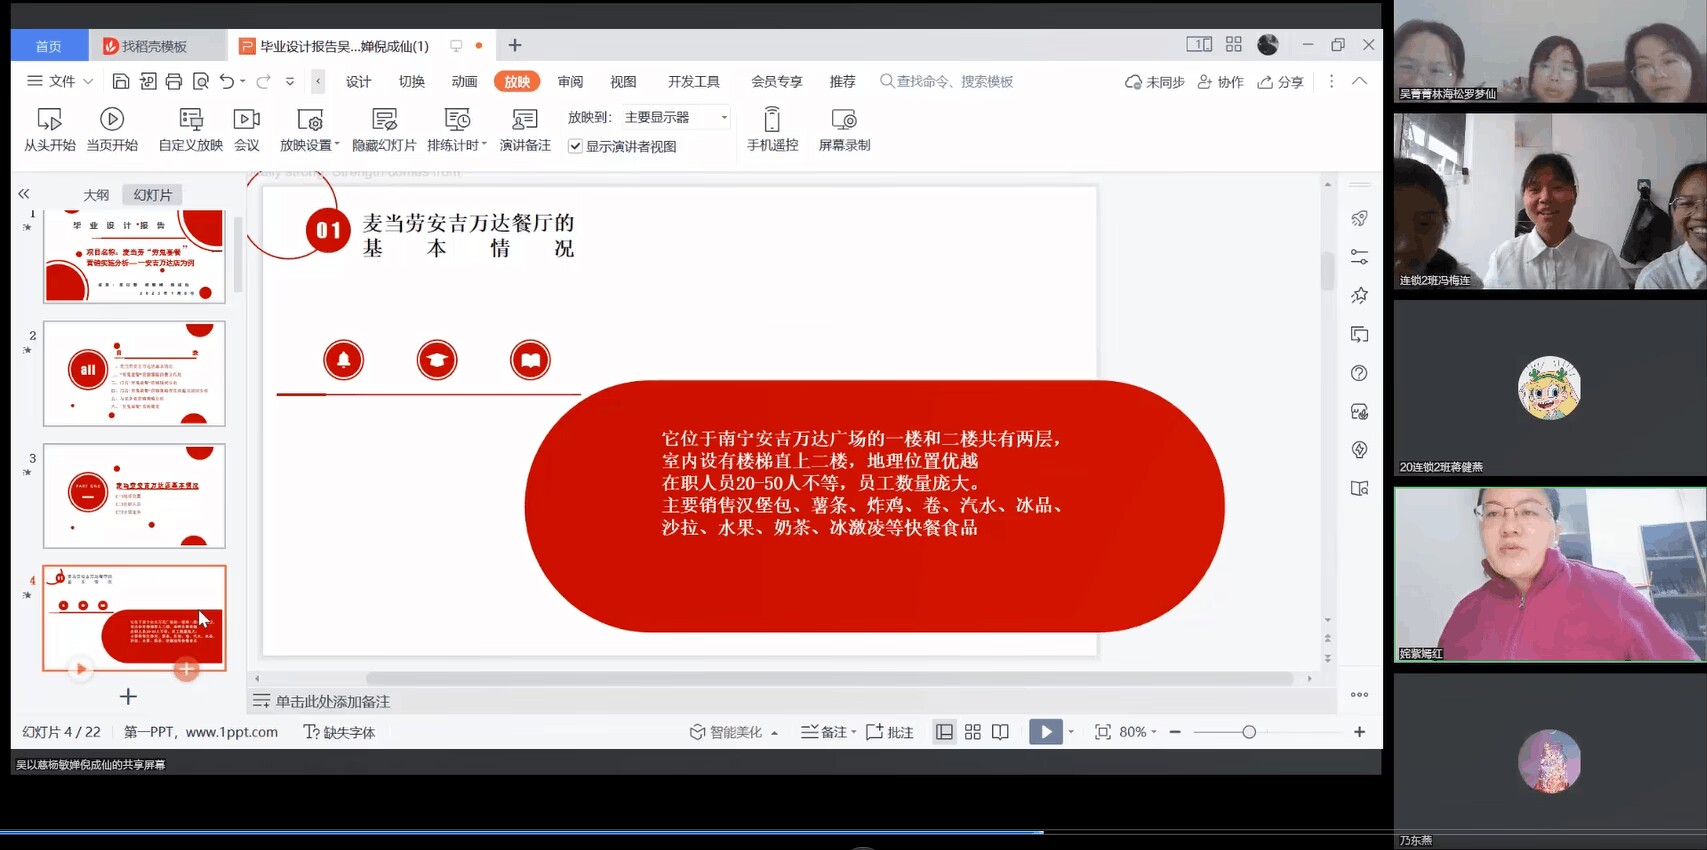The width and height of the screenshot is (1707, 850).
Task: Click the help question-mark icon in right sidebar
Action: coord(1359,373)
